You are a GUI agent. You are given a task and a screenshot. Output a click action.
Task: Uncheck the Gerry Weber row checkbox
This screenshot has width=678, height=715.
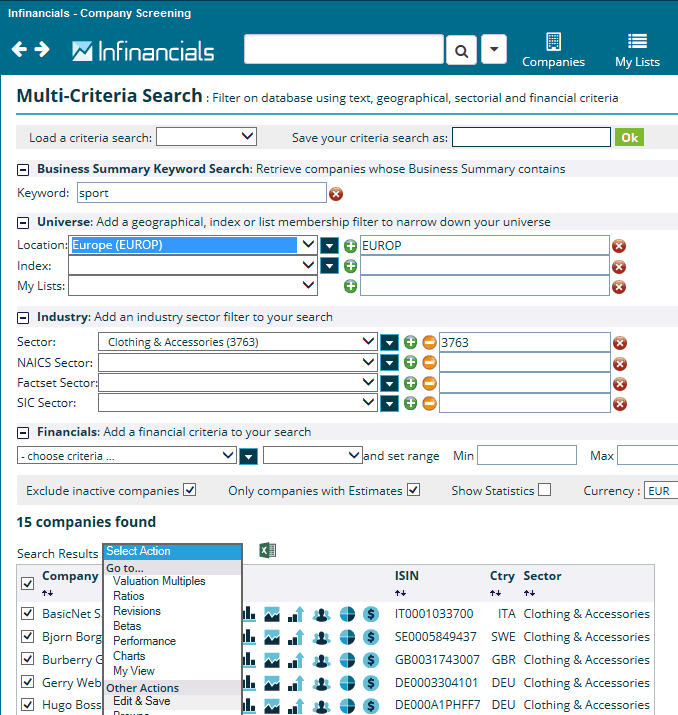tap(27, 682)
